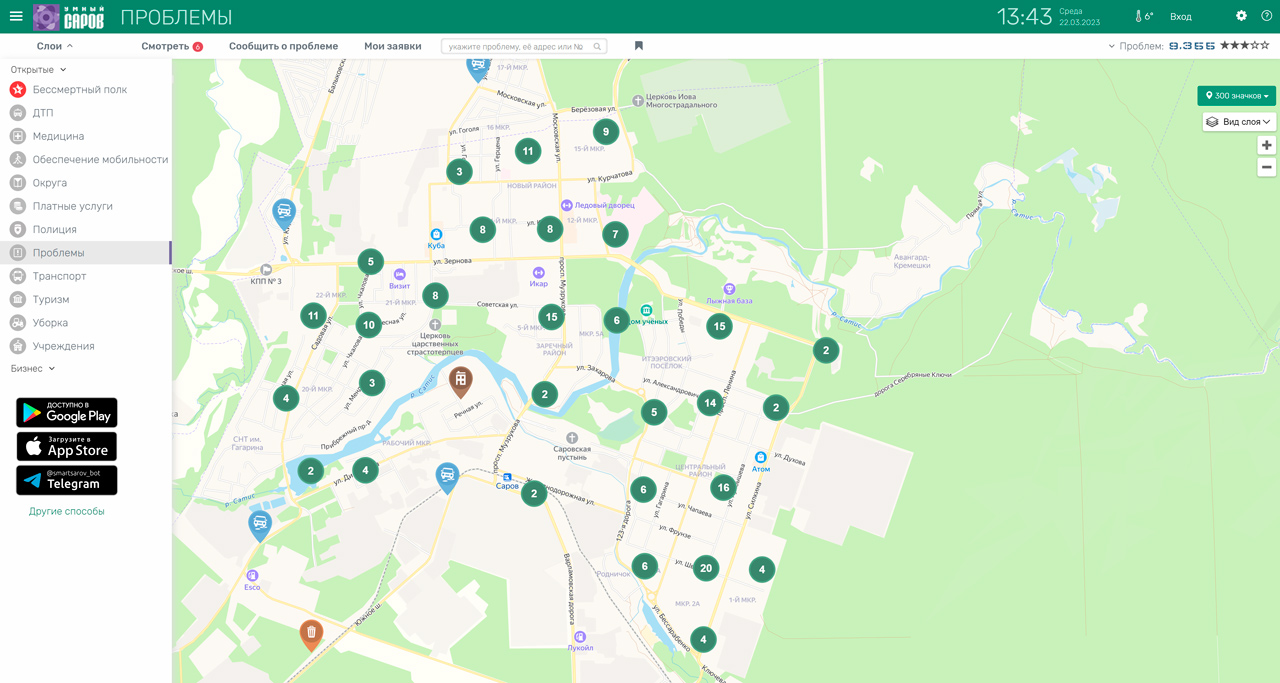Image resolution: width=1280 pixels, height=683 pixels.
Task: Select the Округа layer icon
Action: pos(17,183)
